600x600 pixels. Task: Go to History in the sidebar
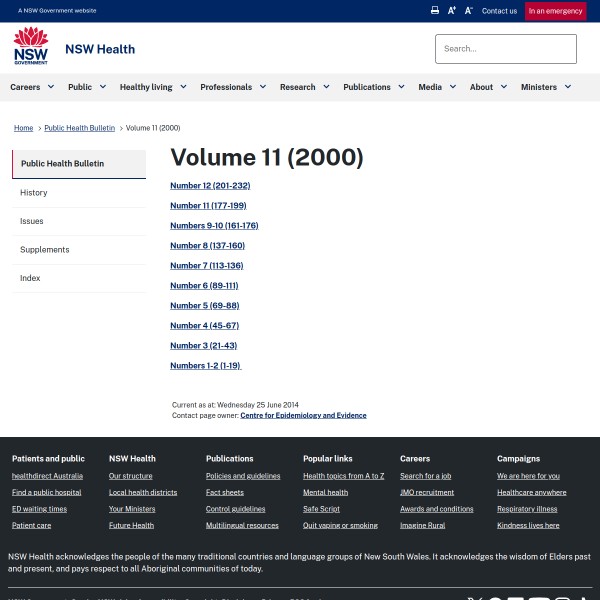(x=34, y=193)
